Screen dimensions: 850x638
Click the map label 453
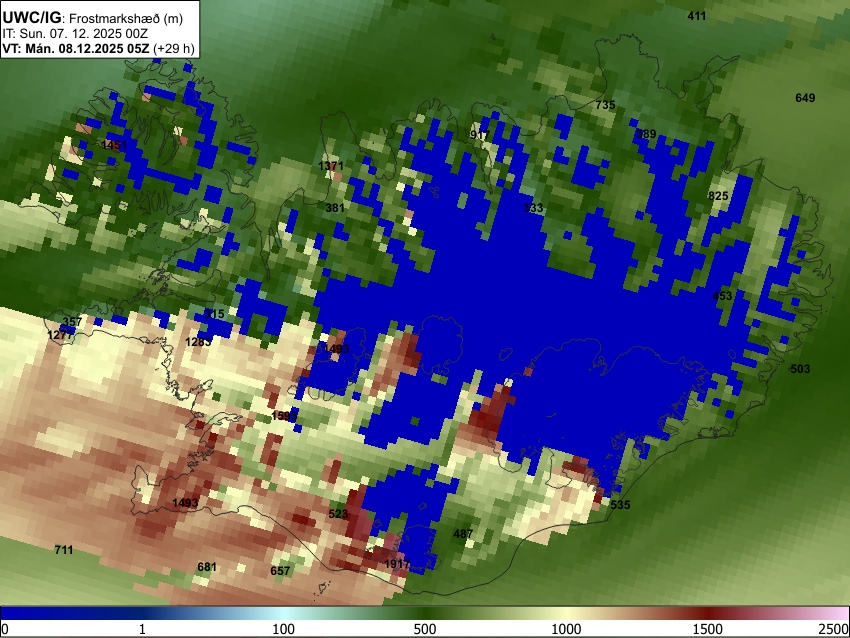click(x=722, y=296)
